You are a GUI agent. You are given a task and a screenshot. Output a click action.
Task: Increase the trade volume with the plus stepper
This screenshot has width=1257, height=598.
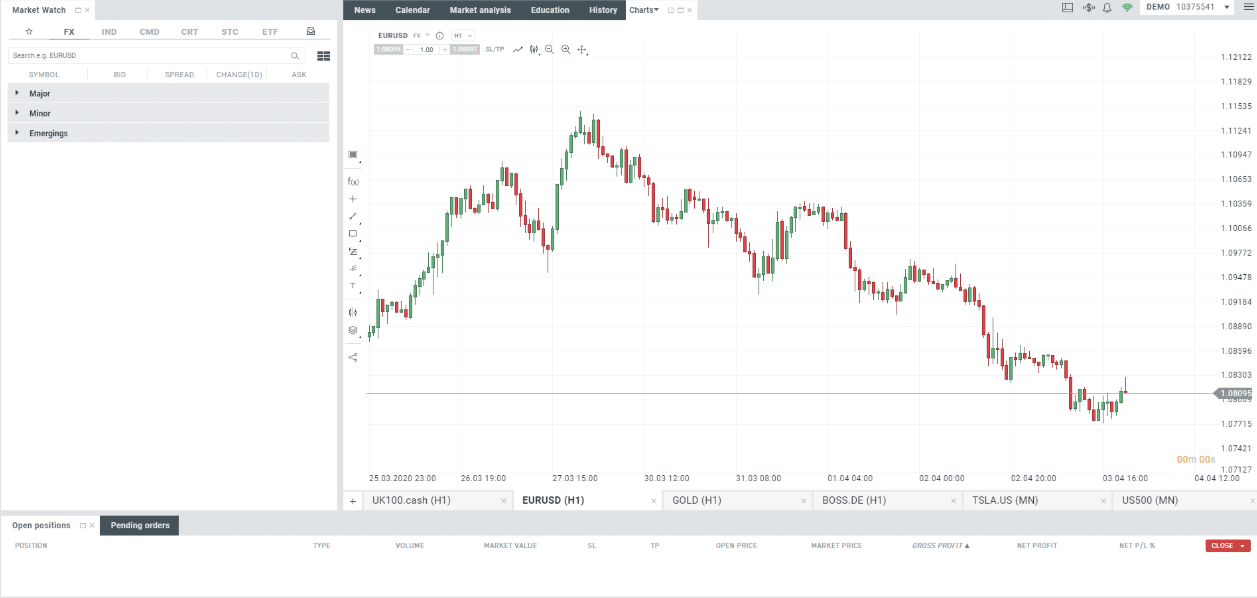(x=444, y=49)
